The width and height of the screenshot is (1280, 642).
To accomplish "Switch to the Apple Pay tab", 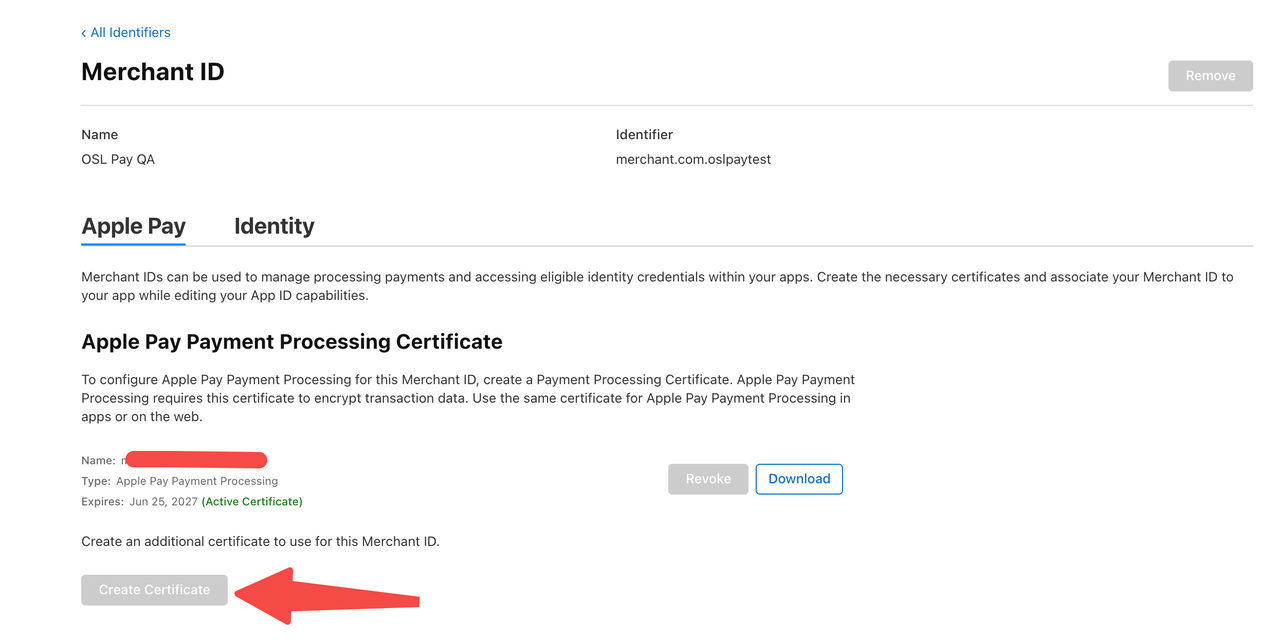I will click(133, 226).
